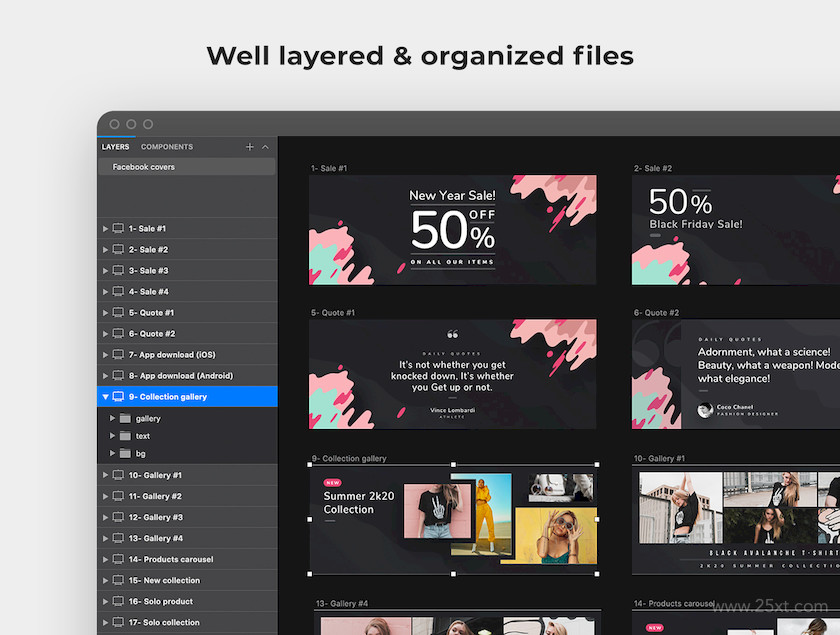This screenshot has height=635, width=840.
Task: Collapse the pages list chevron
Action: click(265, 147)
